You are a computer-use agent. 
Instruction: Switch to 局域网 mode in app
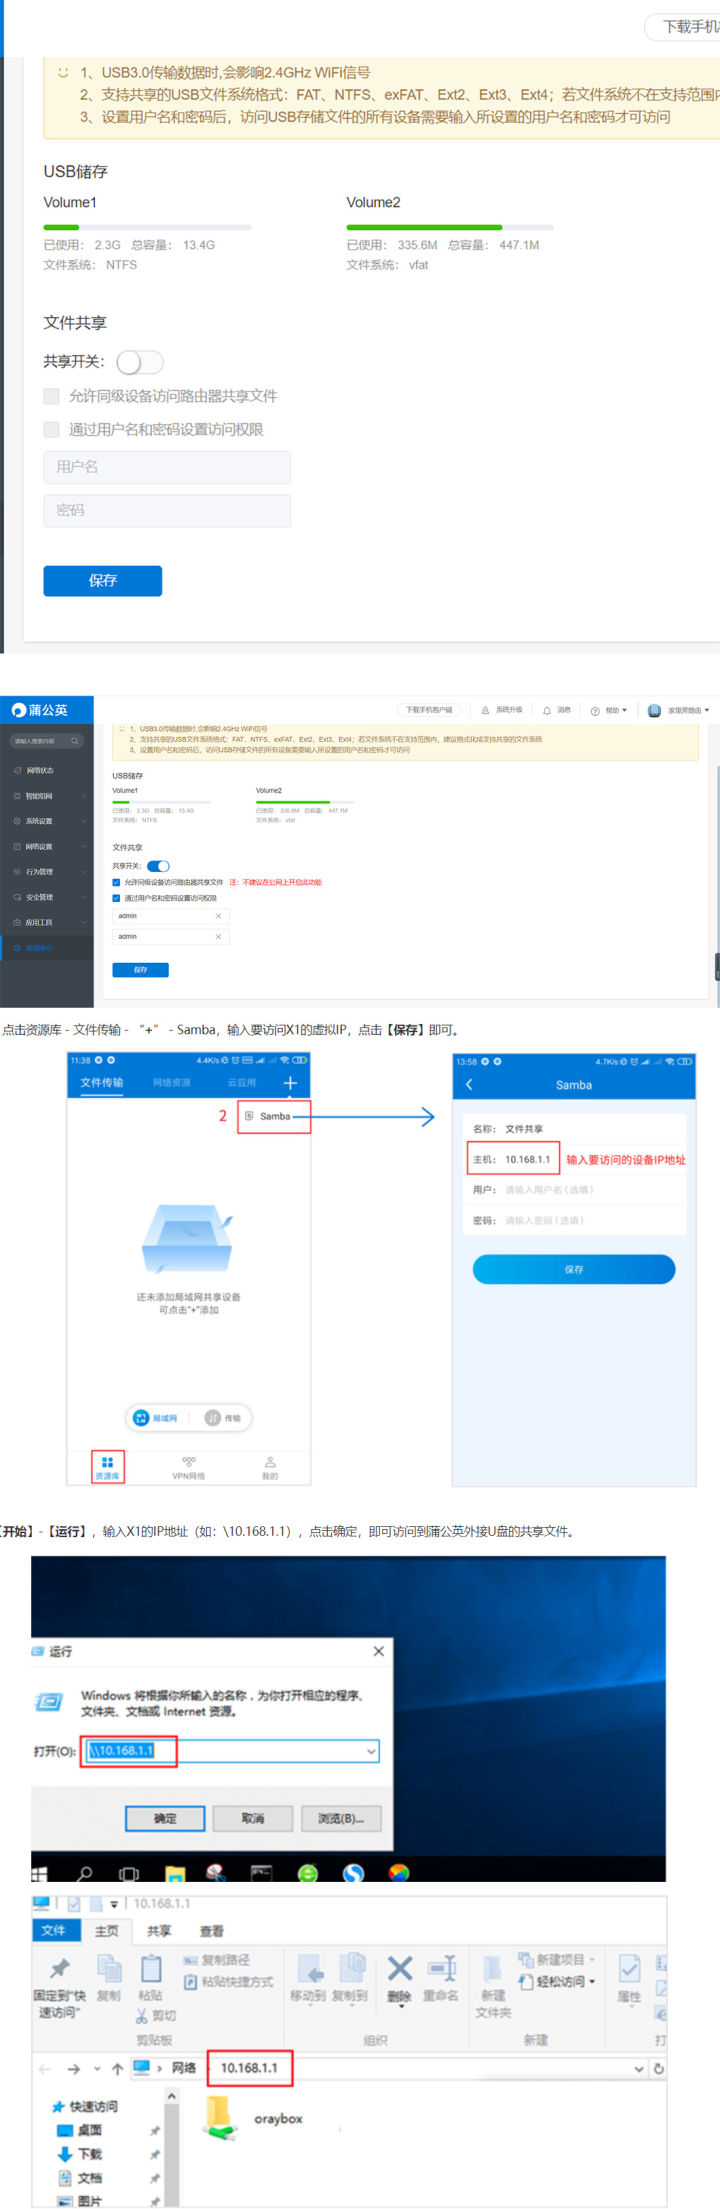(x=156, y=1418)
